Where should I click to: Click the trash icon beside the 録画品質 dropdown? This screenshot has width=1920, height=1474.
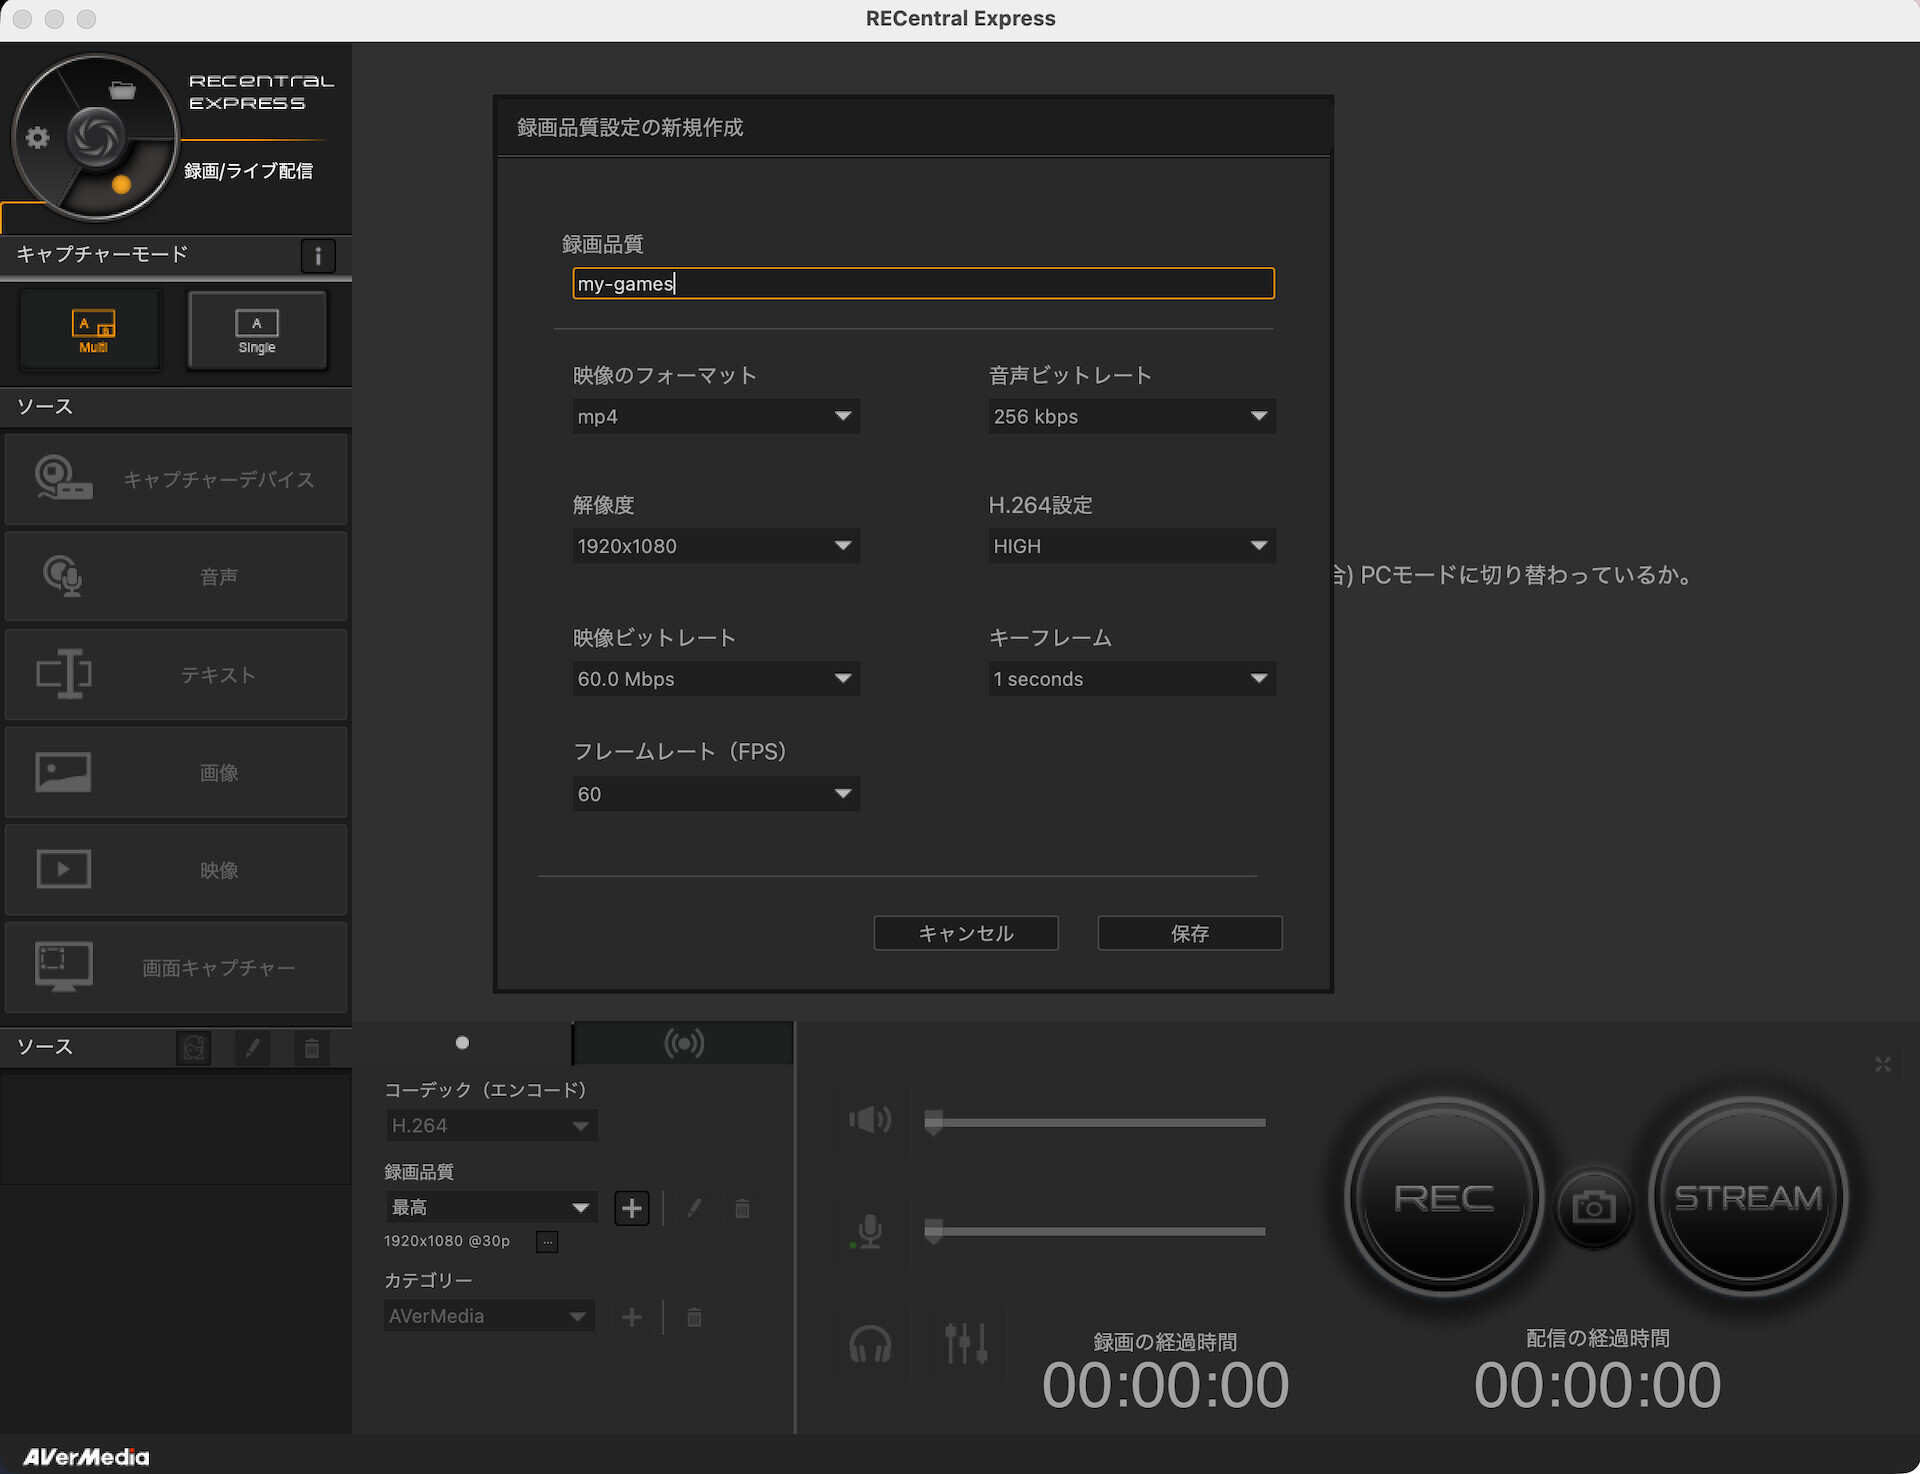(742, 1208)
